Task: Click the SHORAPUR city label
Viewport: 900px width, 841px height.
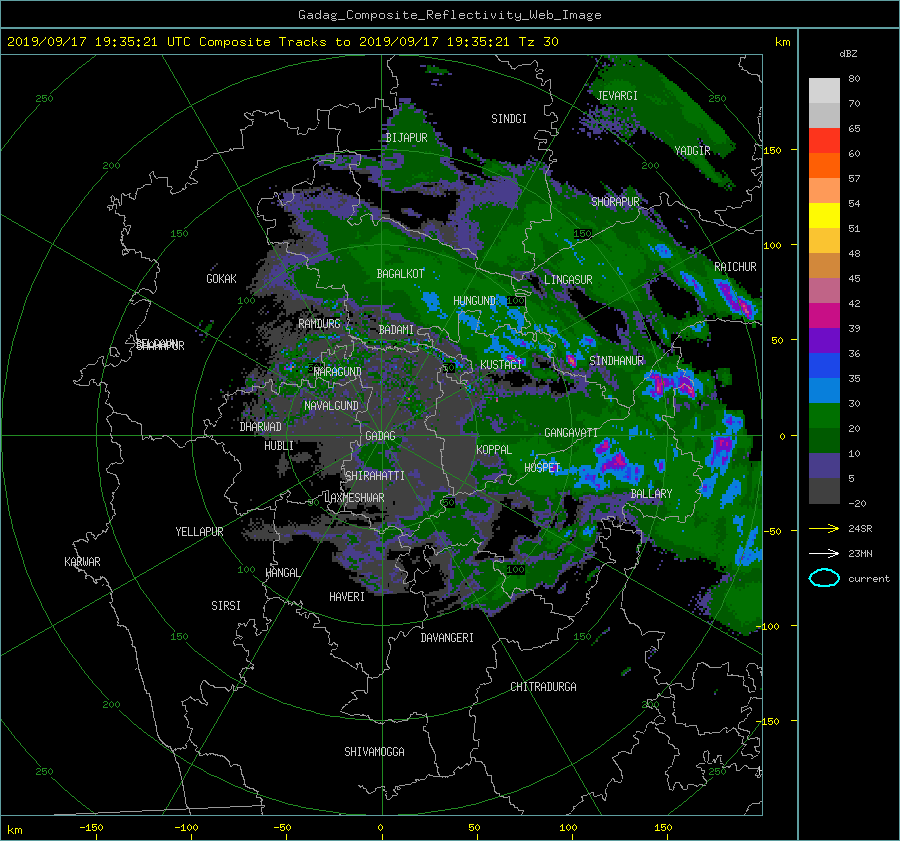Action: [x=615, y=202]
